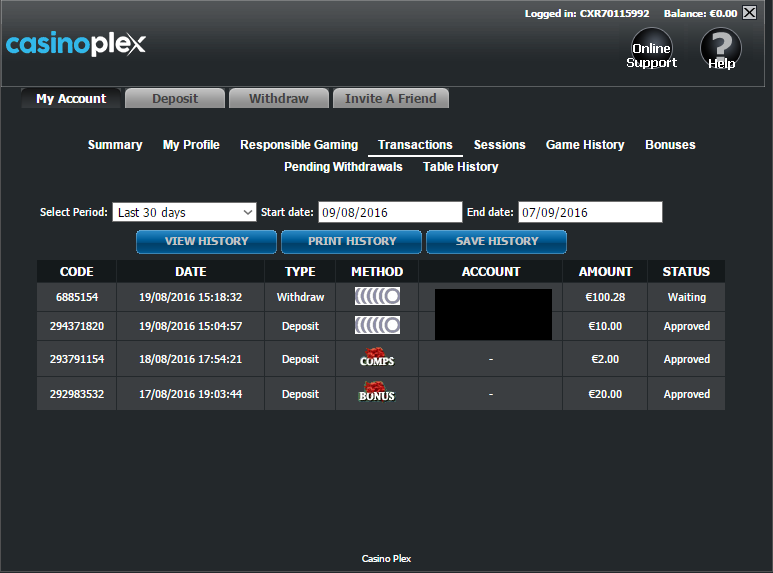Click the METHOD column header
773x573 pixels.
click(377, 271)
